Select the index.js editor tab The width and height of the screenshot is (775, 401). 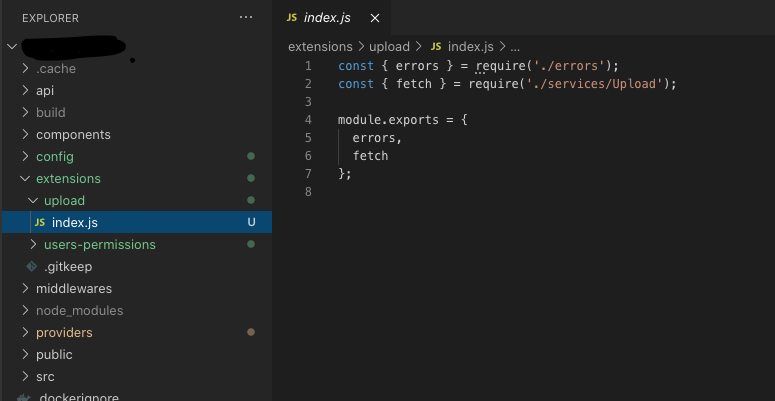(x=333, y=18)
